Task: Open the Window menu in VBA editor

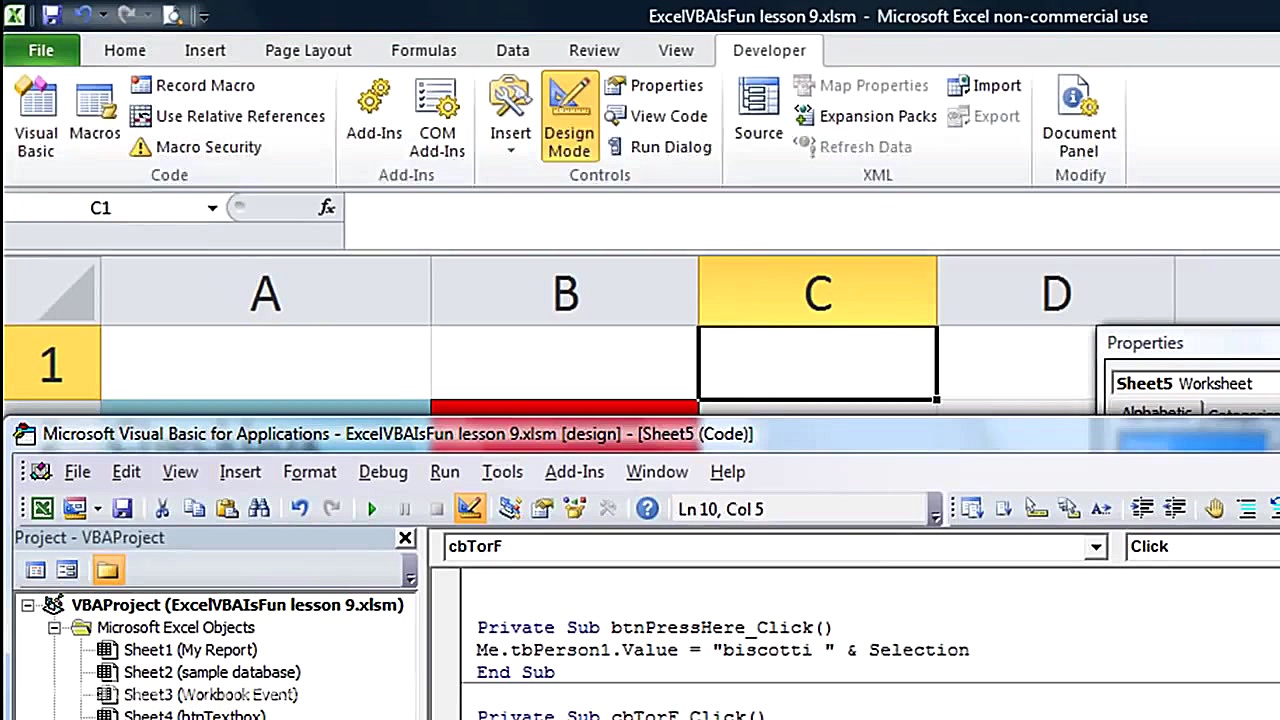Action: pos(657,472)
